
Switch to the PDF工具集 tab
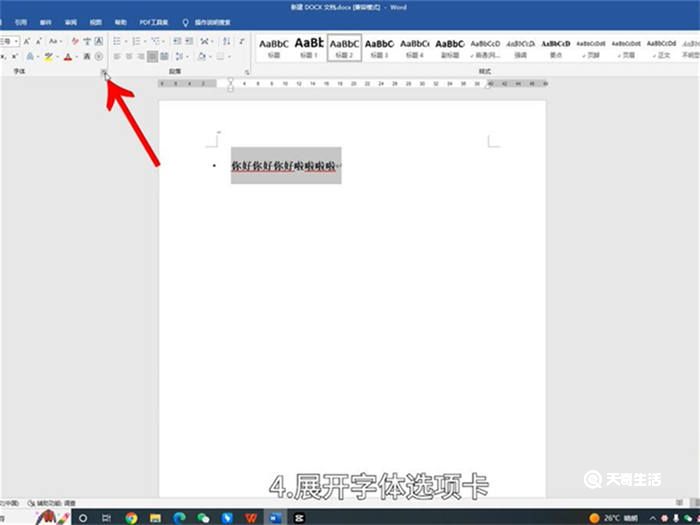pyautogui.click(x=154, y=22)
